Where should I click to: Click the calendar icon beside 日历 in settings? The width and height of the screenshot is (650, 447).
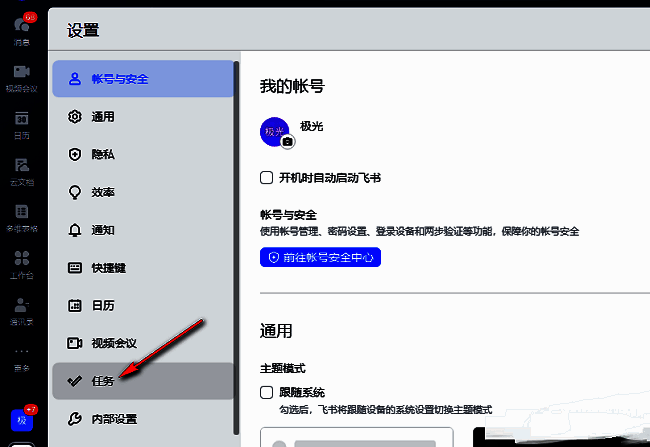tap(75, 306)
